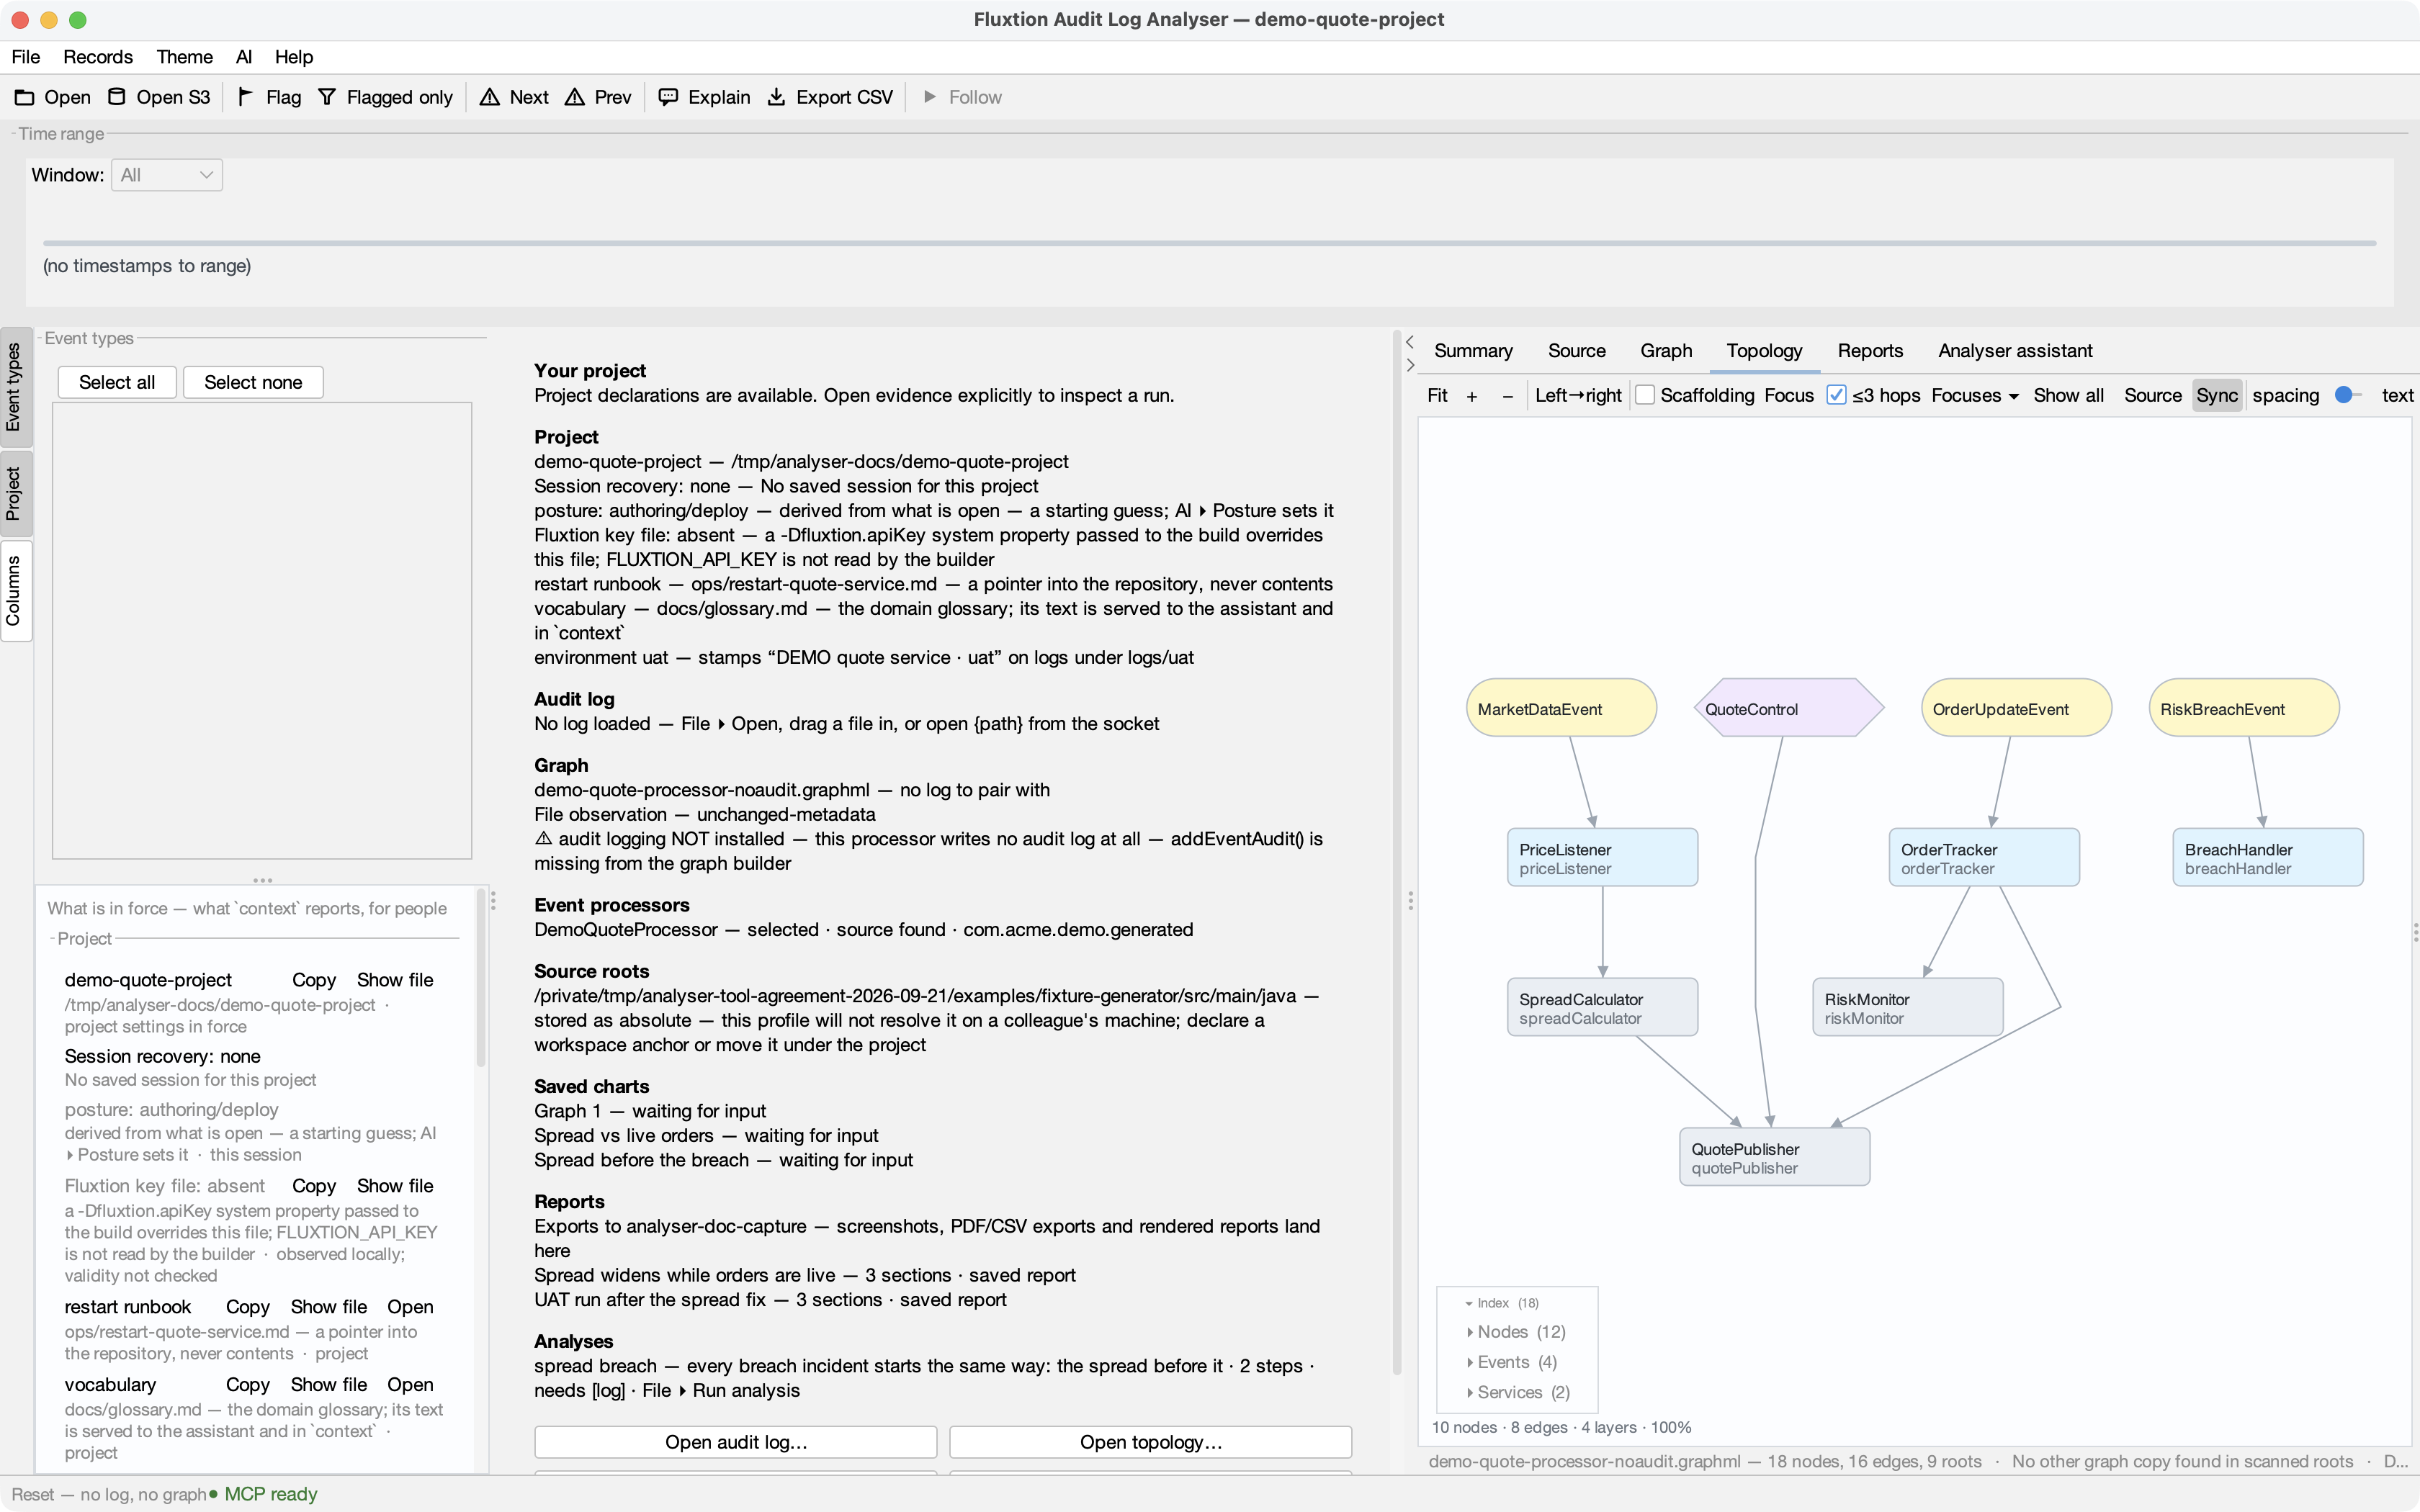Adjust the spacing slider handle

(2343, 395)
